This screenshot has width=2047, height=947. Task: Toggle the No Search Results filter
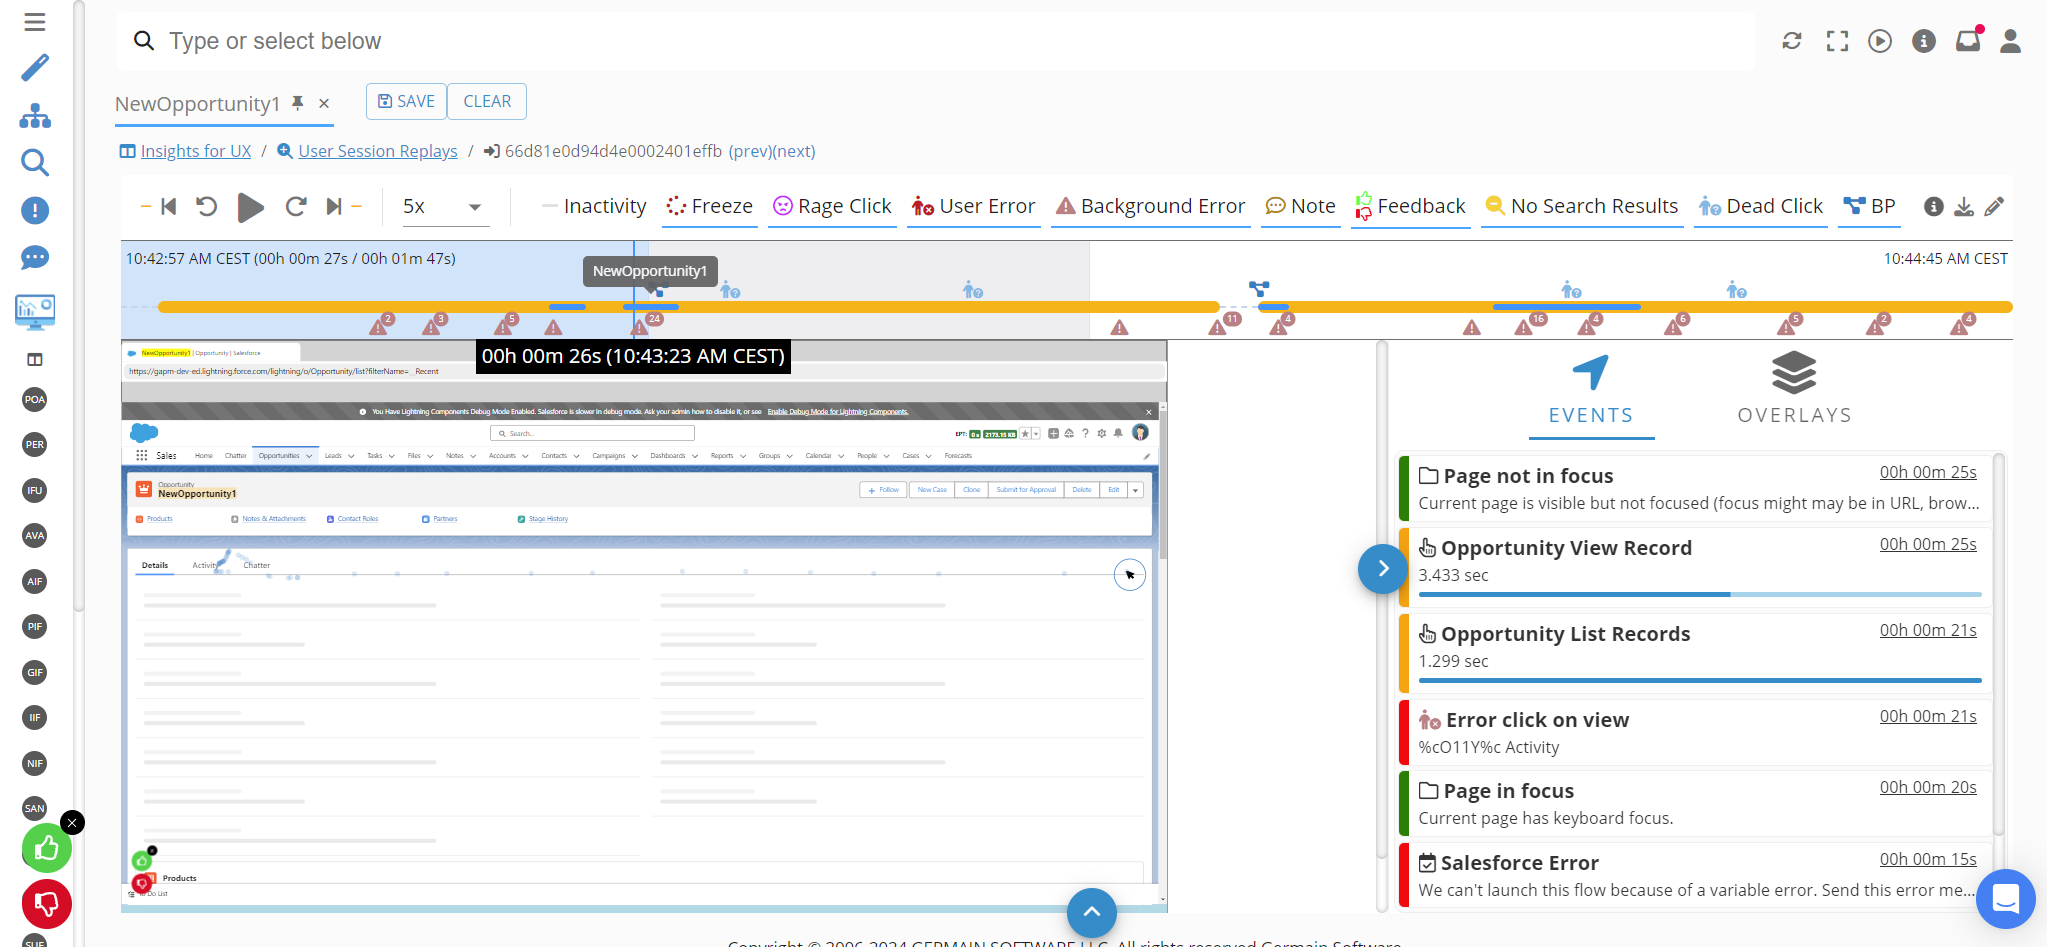tap(1581, 206)
